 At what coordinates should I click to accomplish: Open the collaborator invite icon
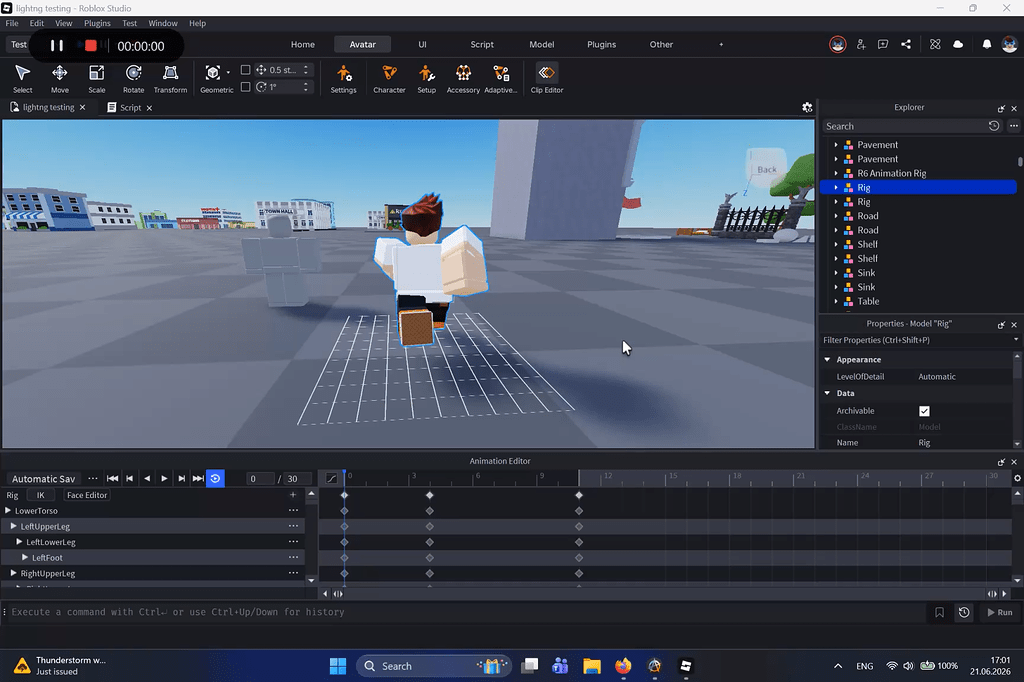point(861,44)
